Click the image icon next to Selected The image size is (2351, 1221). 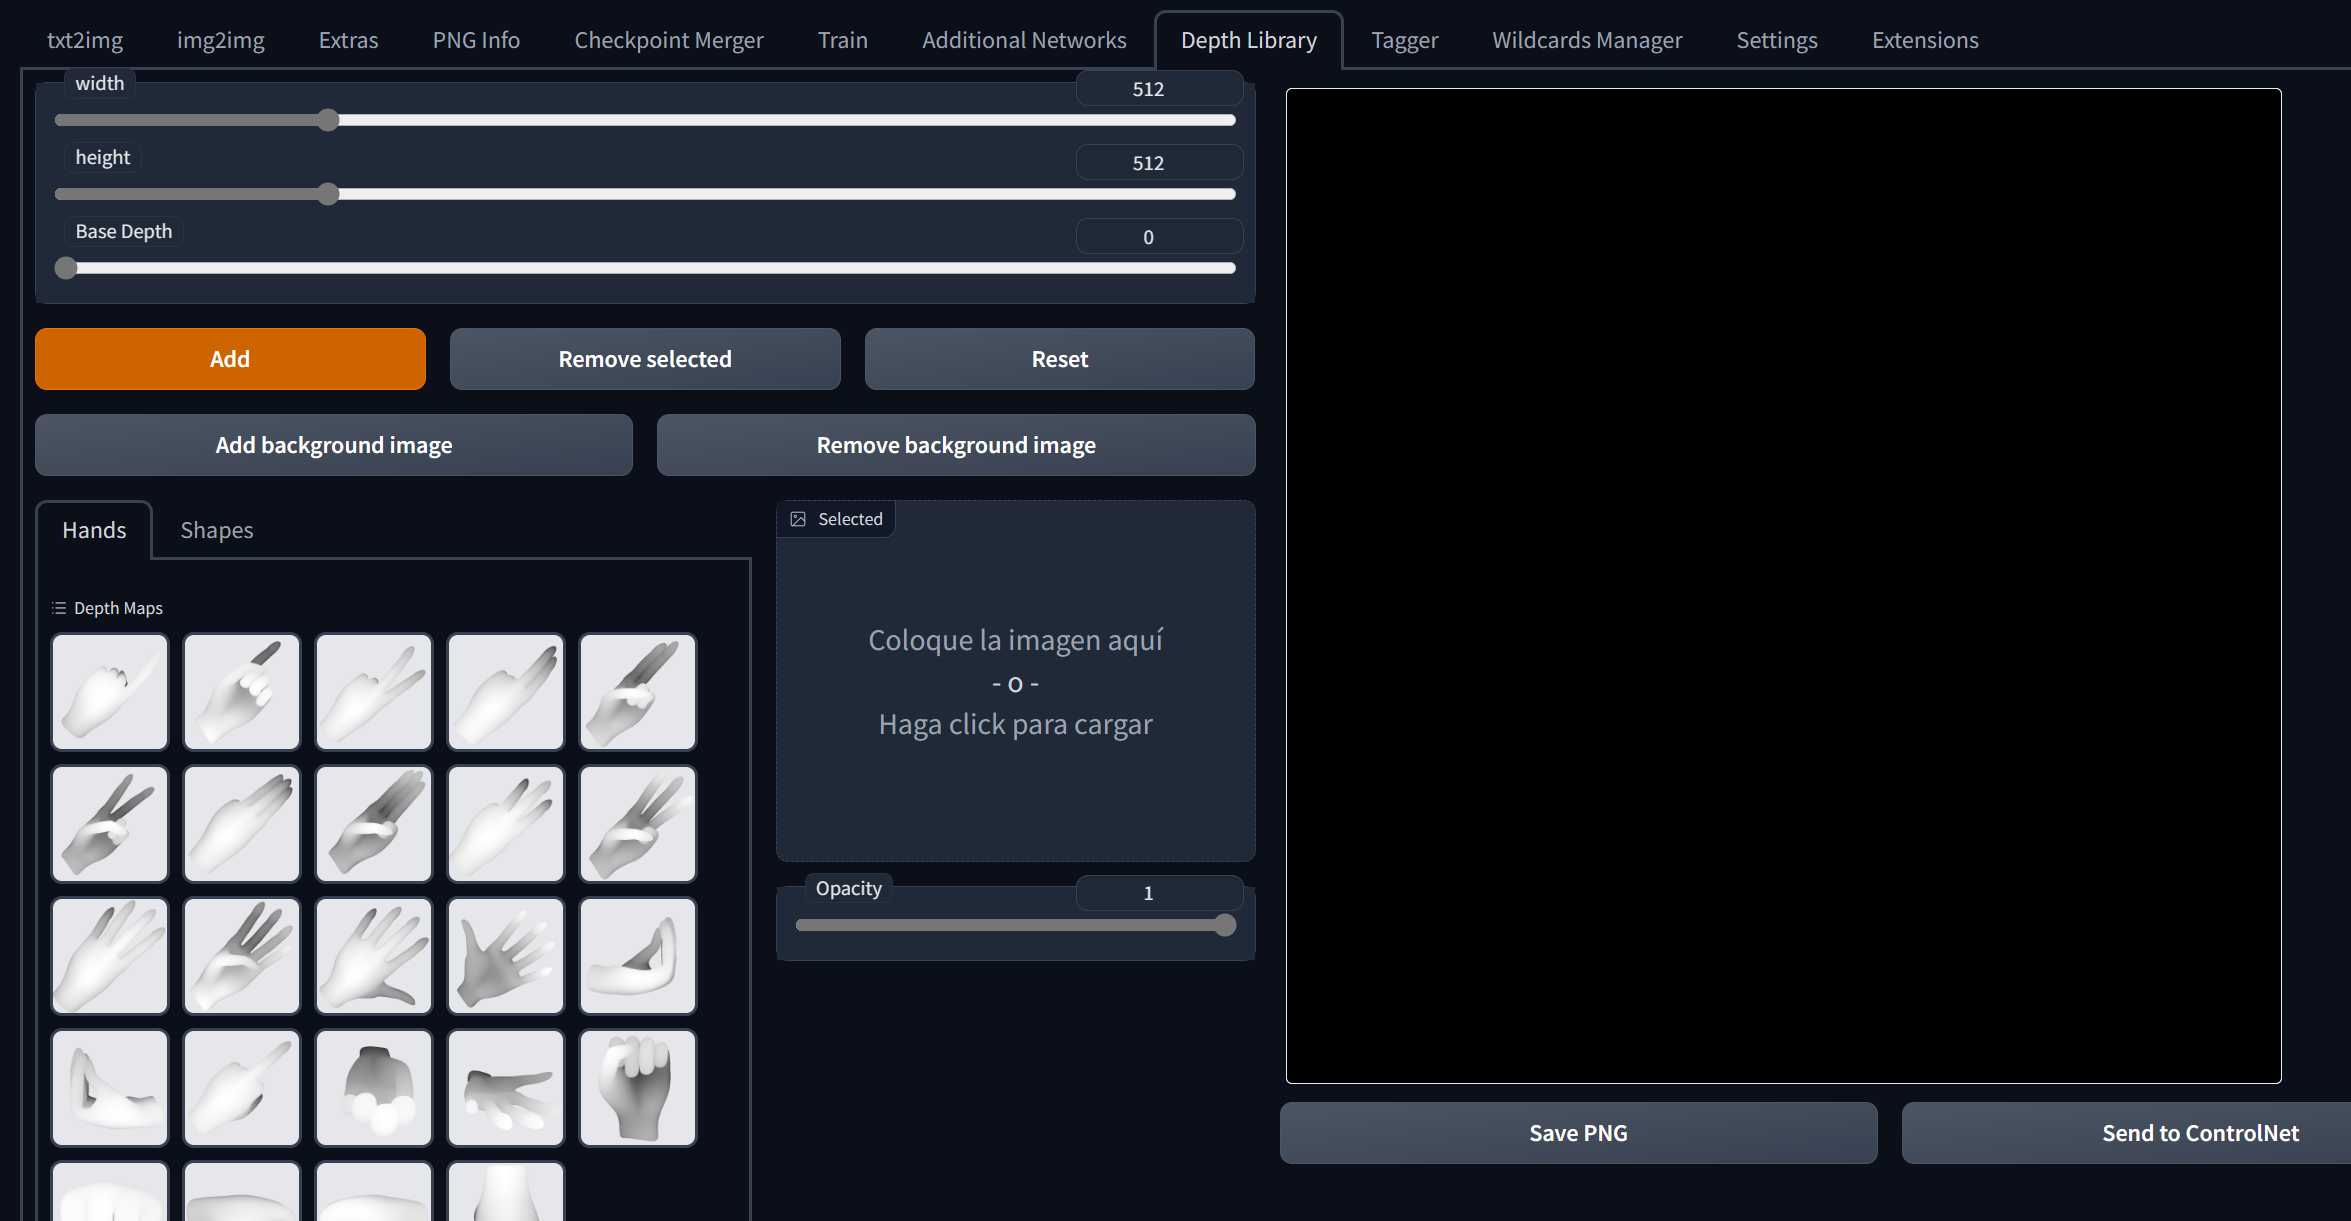point(798,519)
